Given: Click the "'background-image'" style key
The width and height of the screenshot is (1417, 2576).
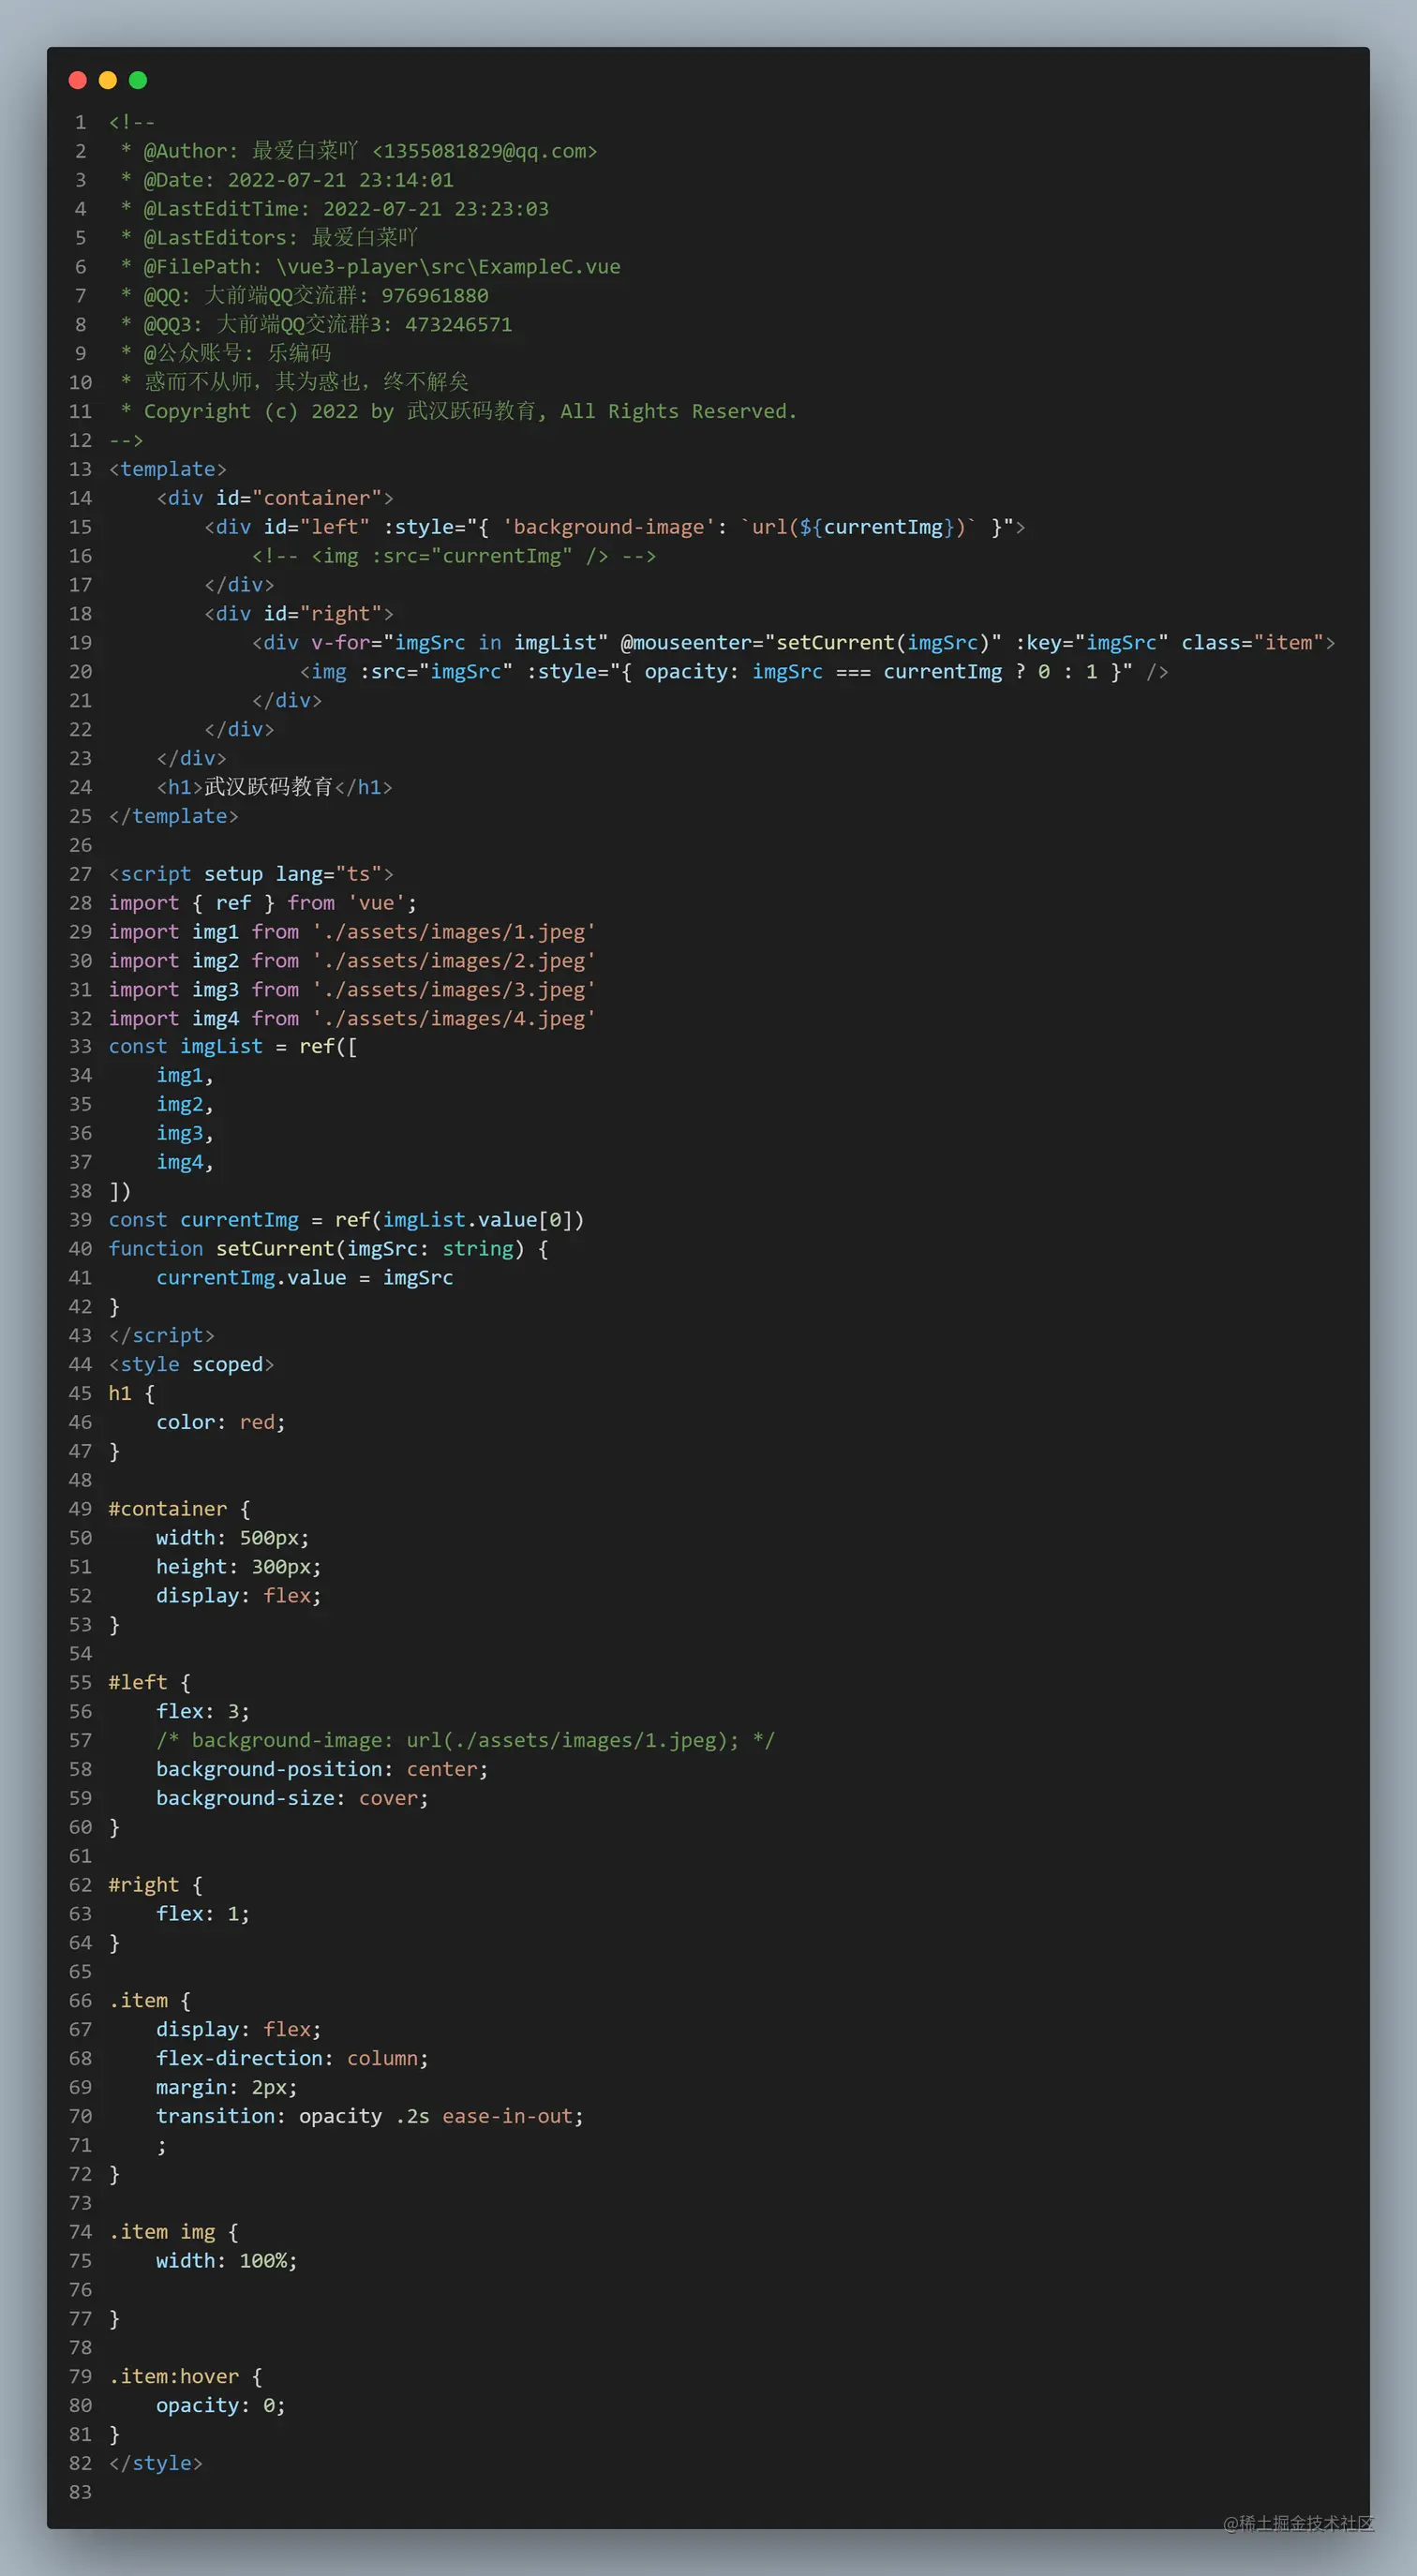Looking at the screenshot, I should (x=608, y=527).
